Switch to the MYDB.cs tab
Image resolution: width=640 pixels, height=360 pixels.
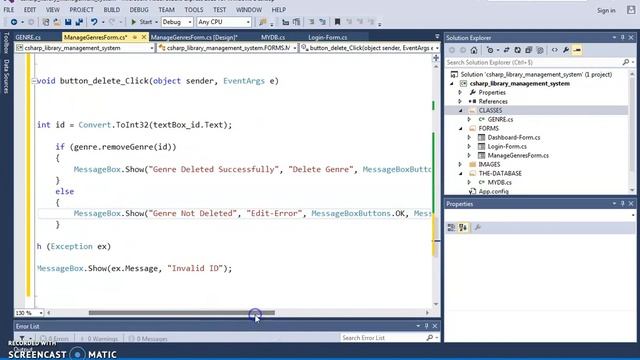(x=273, y=37)
